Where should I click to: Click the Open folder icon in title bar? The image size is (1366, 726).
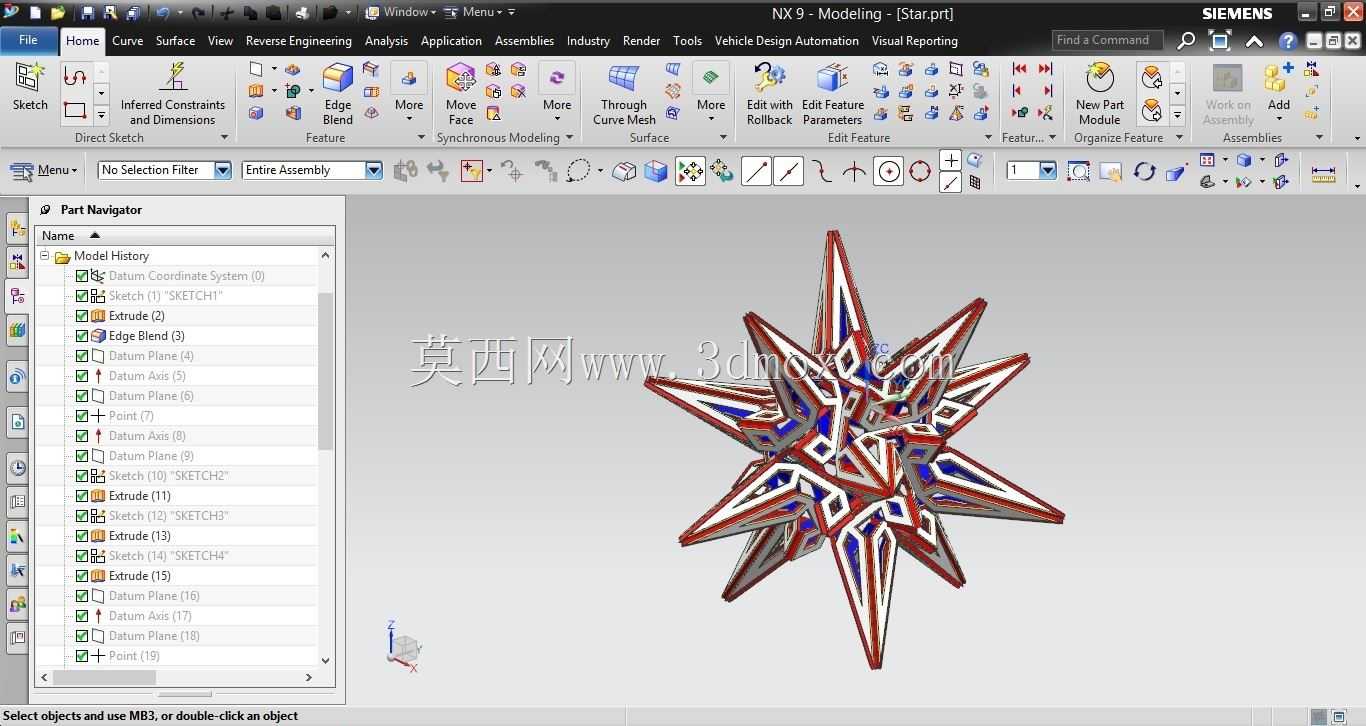pyautogui.click(x=58, y=13)
